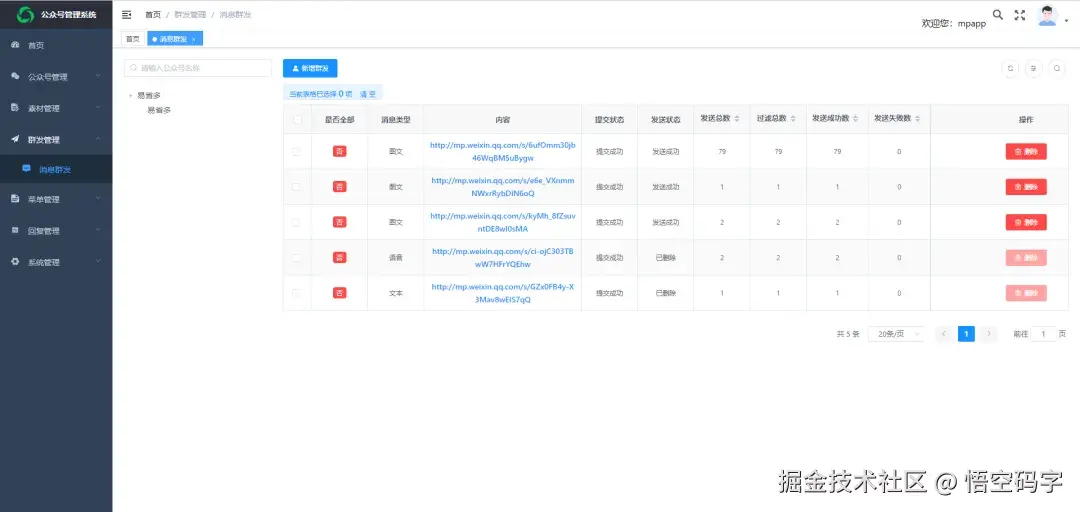Sort by 发送失败数 column arrows
1080x512 pixels.
[918, 119]
